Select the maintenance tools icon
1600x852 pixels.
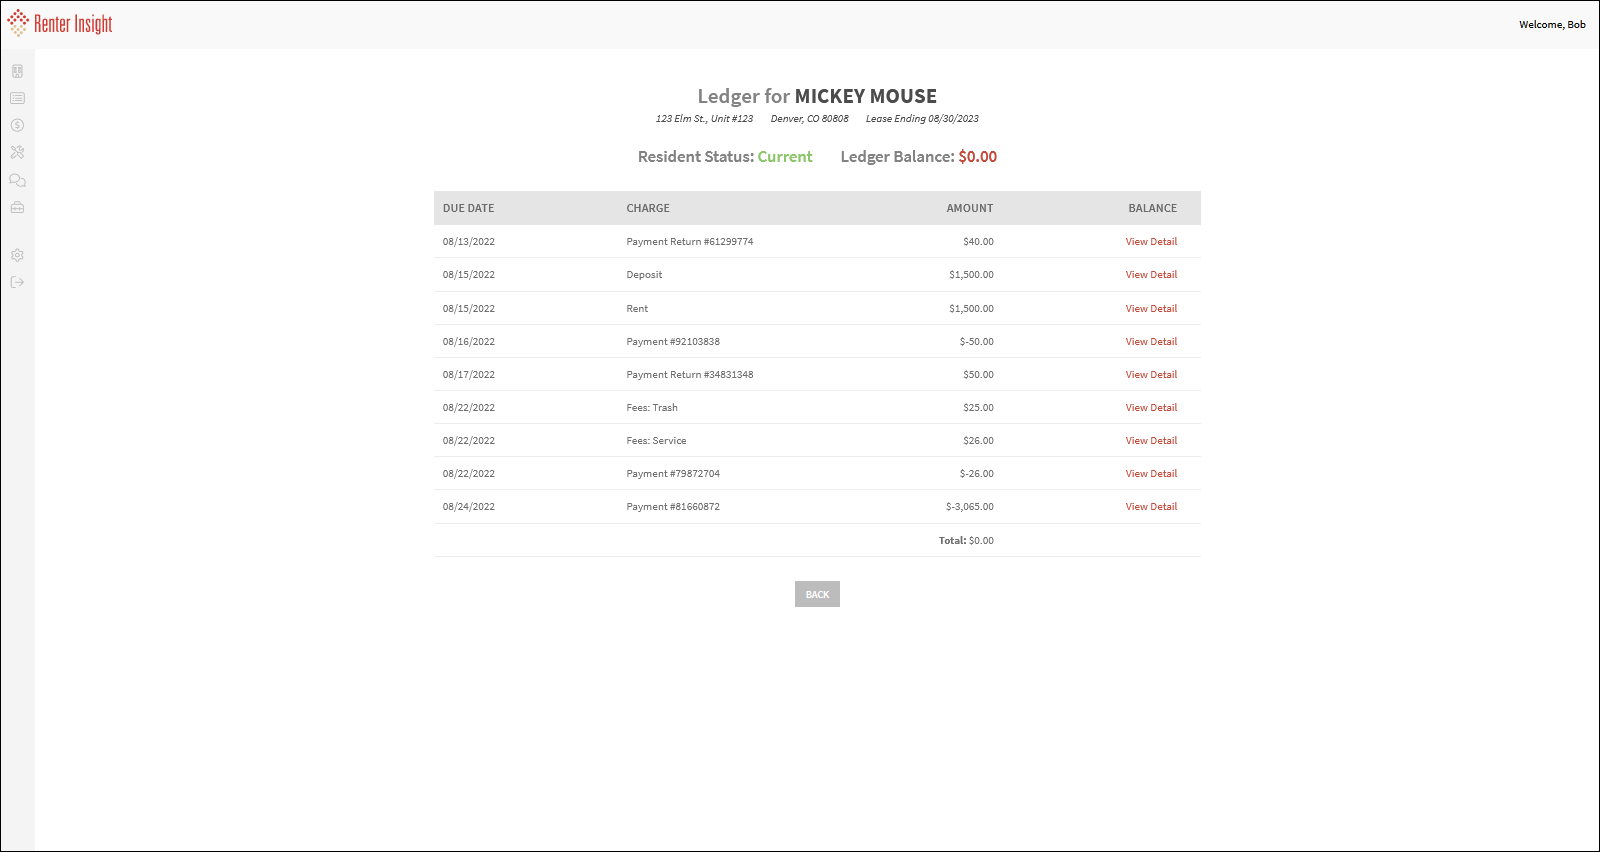pos(17,153)
